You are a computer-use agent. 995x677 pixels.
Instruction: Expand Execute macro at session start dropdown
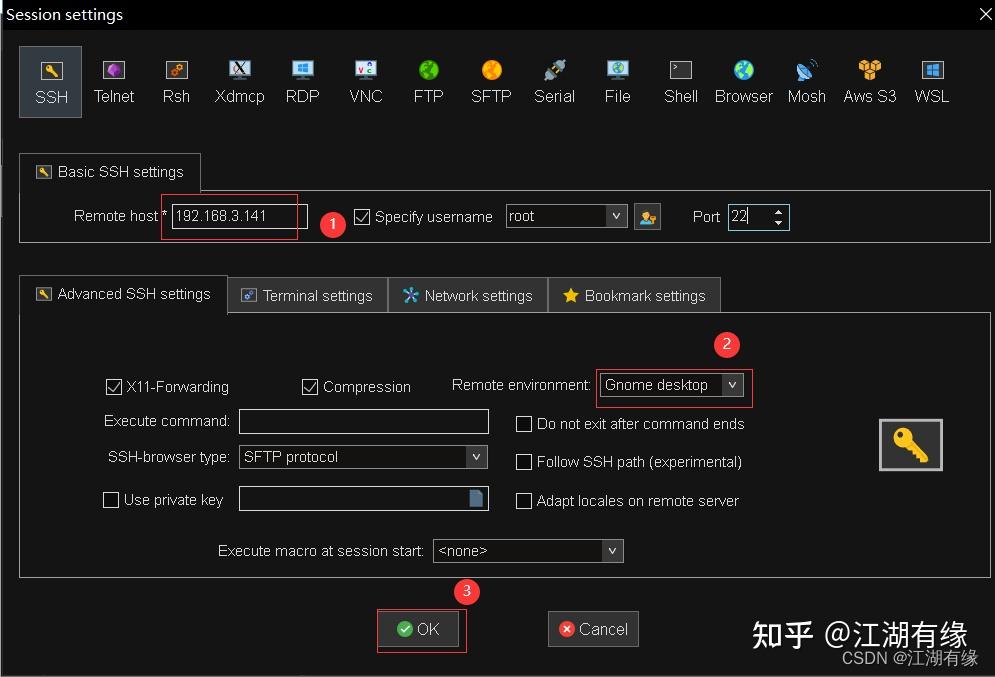point(612,551)
